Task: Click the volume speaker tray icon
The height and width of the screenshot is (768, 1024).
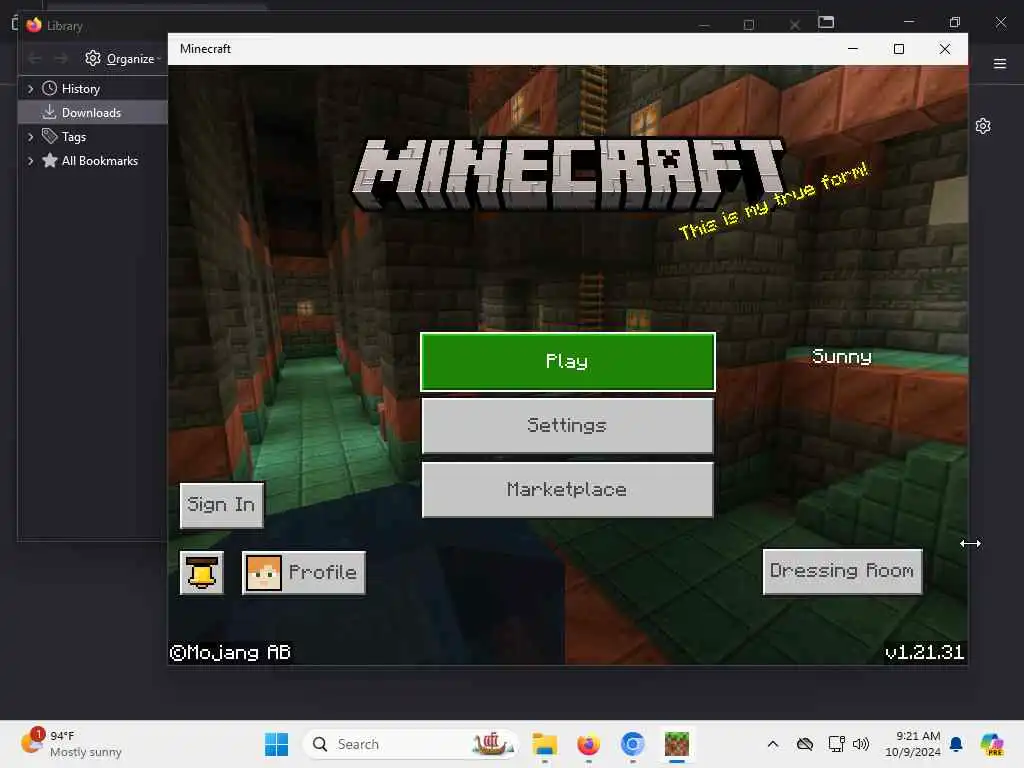Action: [861, 744]
